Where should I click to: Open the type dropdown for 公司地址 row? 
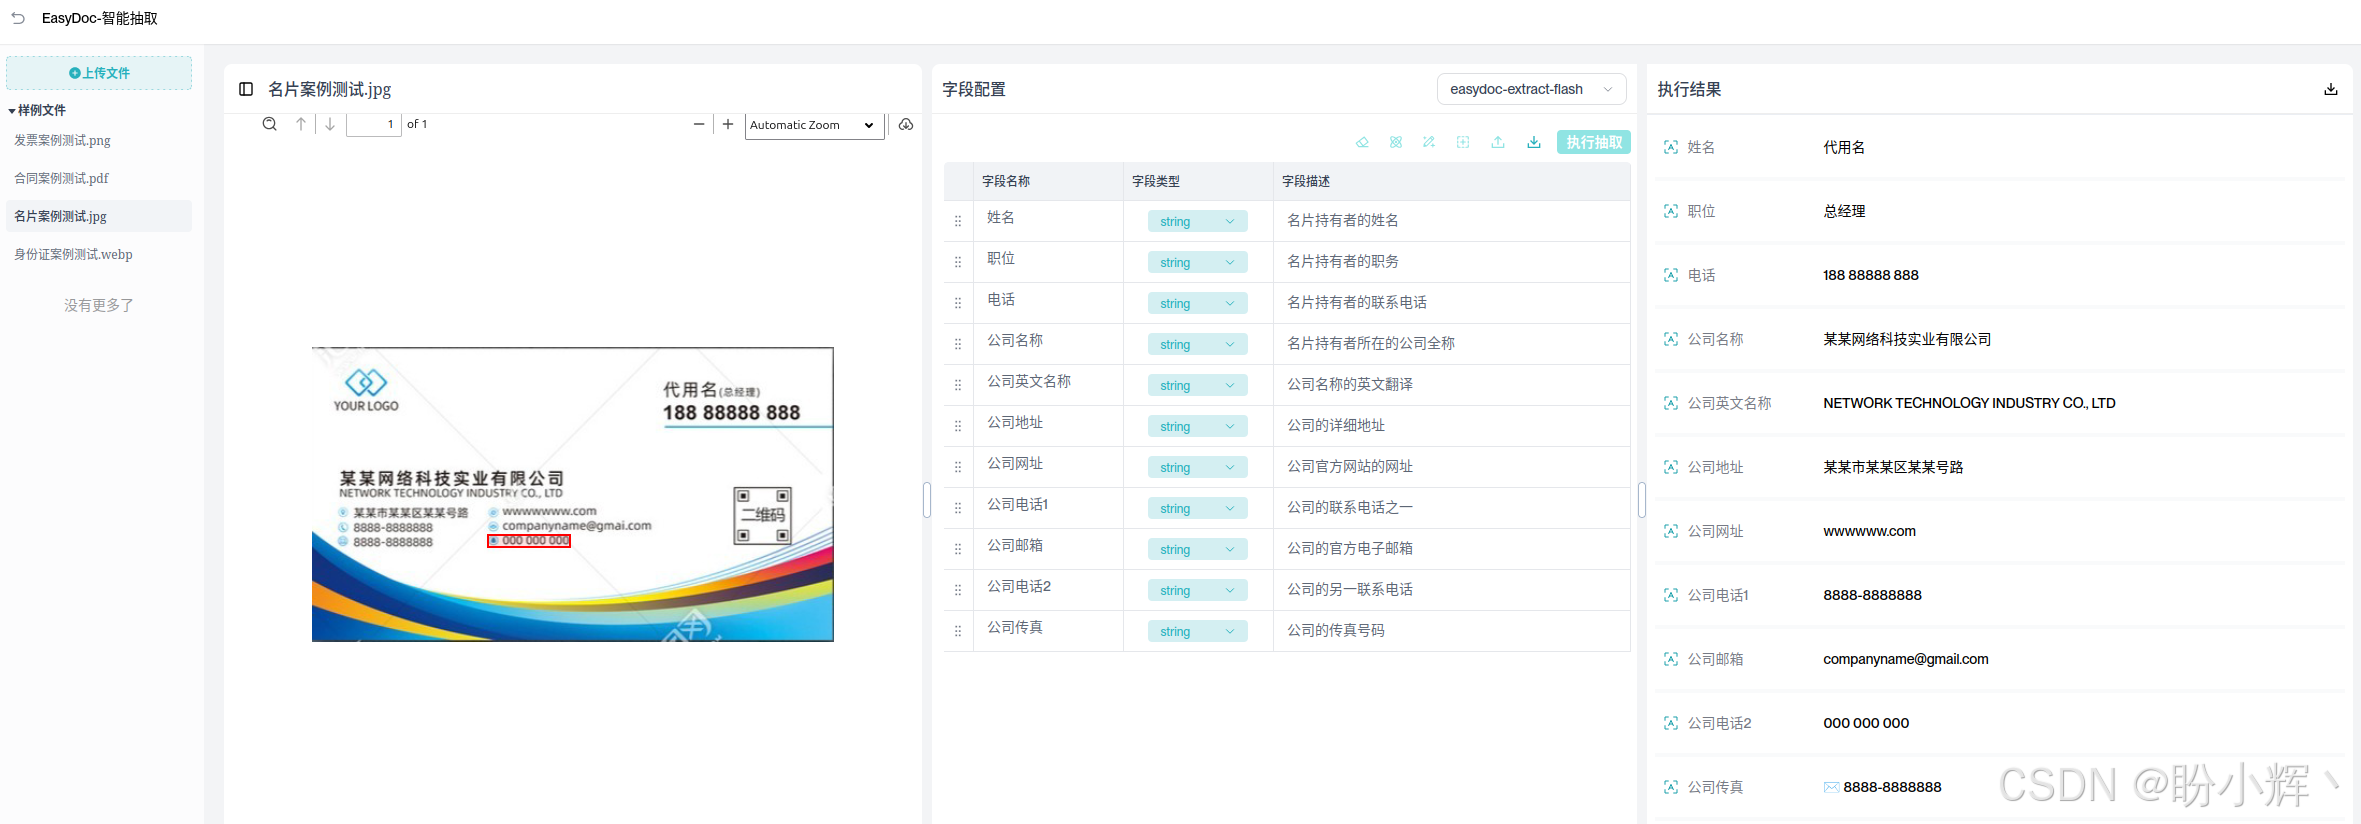tap(1197, 426)
